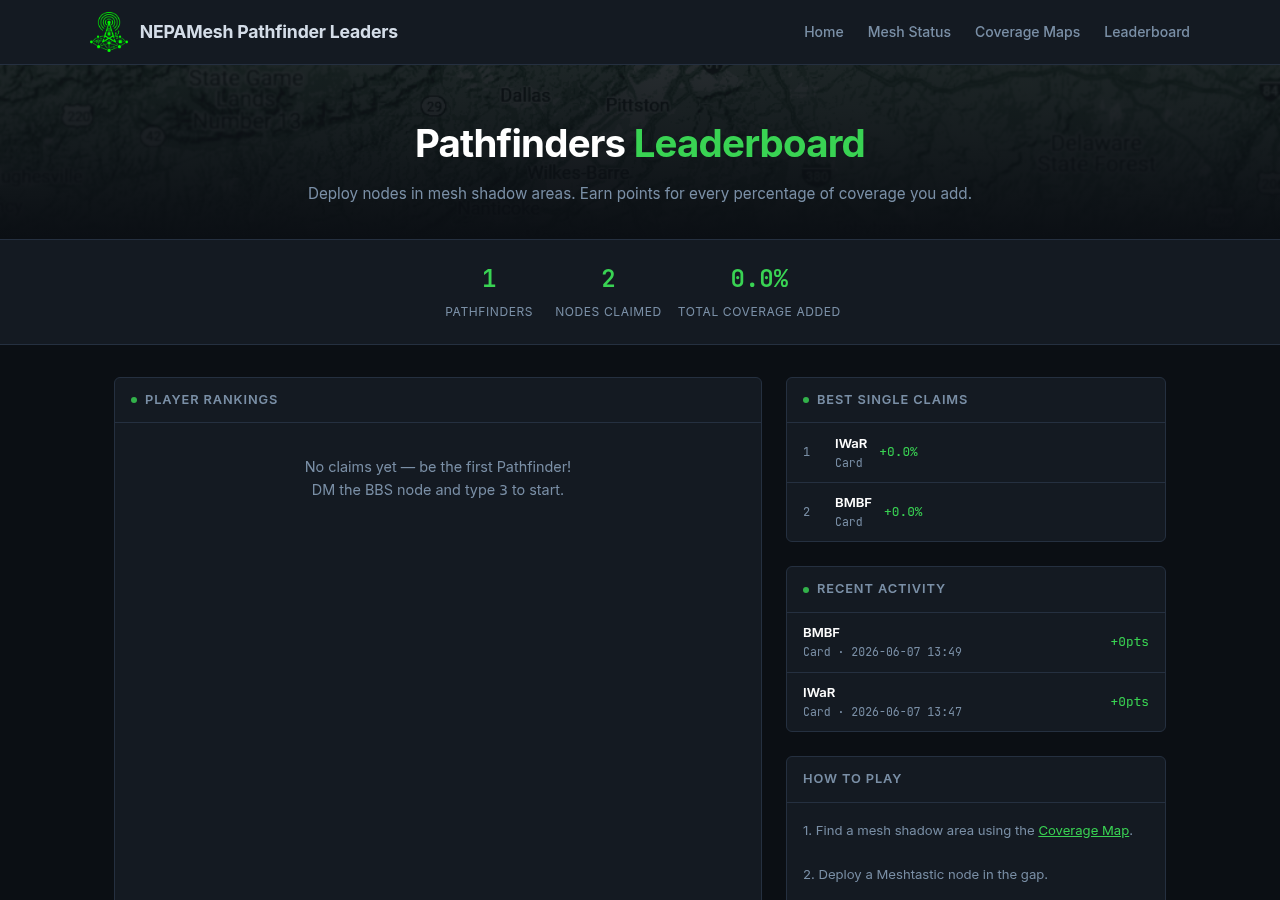The height and width of the screenshot is (900, 1280).
Task: Open the NEPAMesh Pathfinder Leaders title link
Action: tap(269, 32)
